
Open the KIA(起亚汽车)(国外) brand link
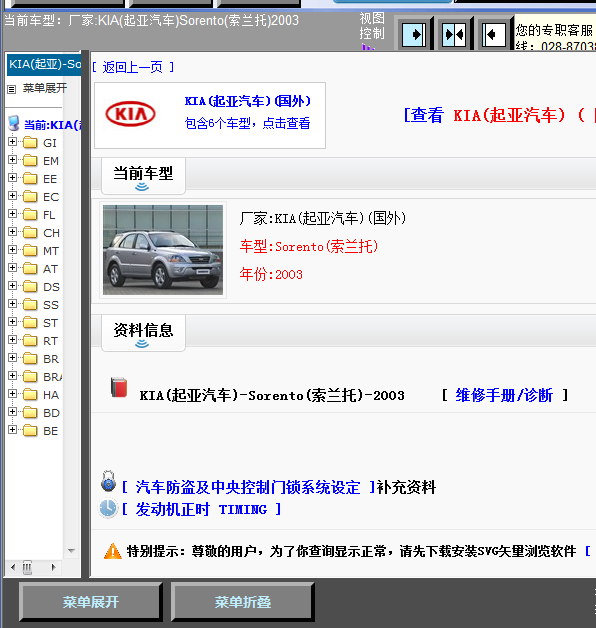pos(248,101)
